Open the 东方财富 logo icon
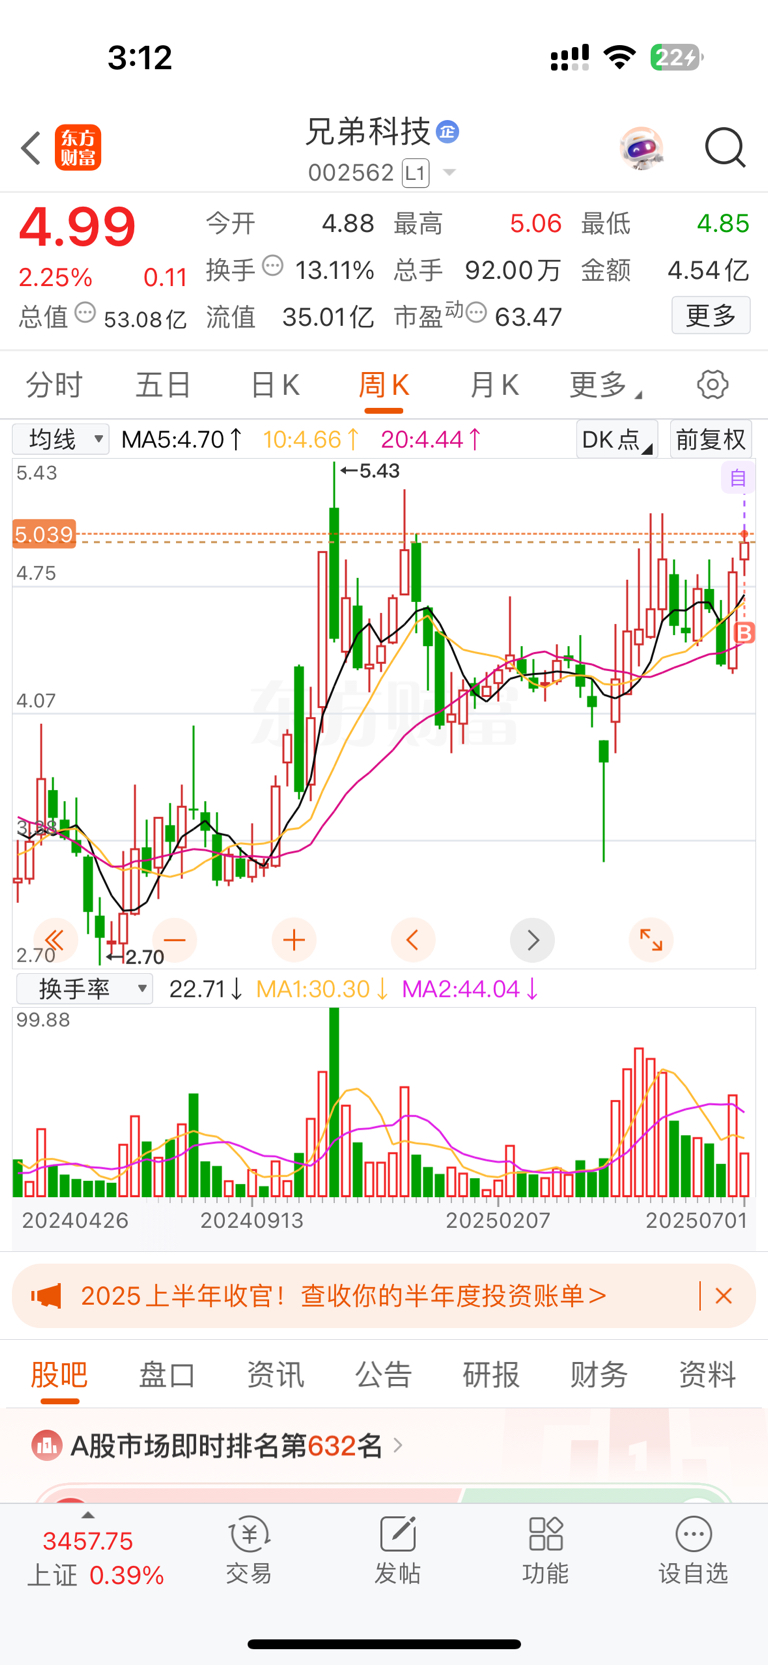Viewport: 769px width, 1665px height. pos(78,148)
